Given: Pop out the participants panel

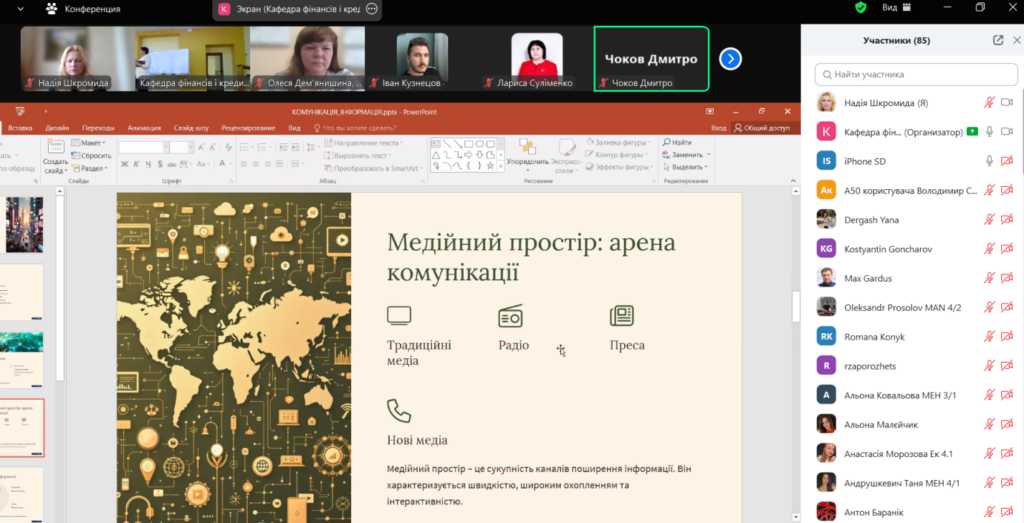Looking at the screenshot, I should pyautogui.click(x=997, y=40).
